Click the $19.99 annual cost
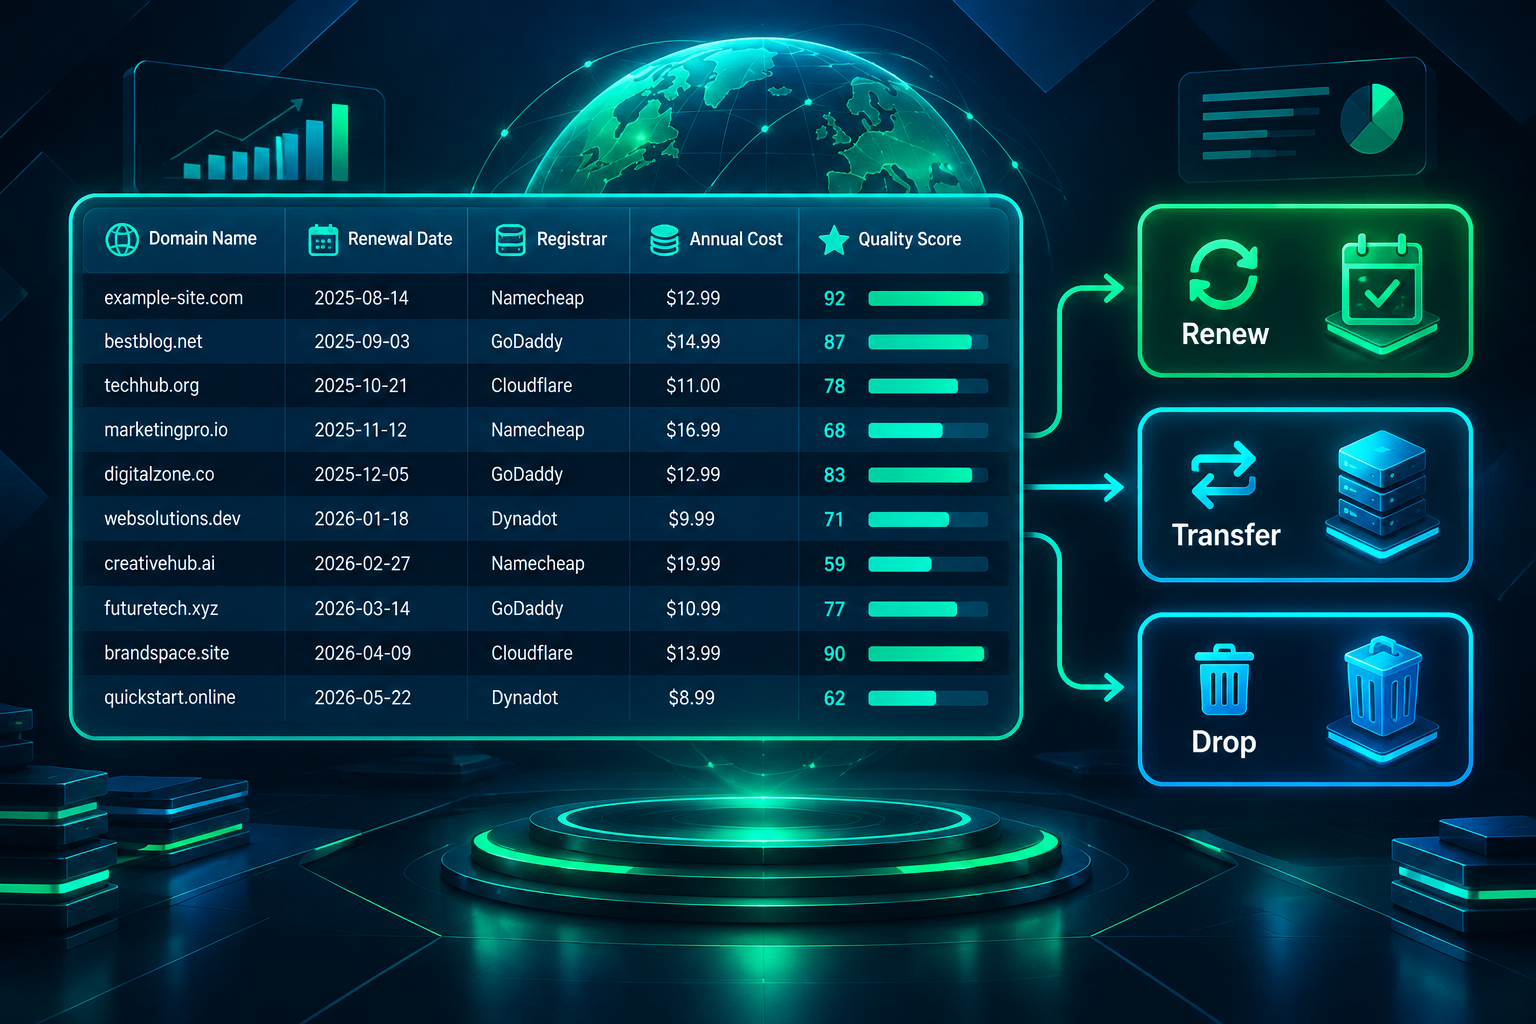This screenshot has height=1024, width=1536. click(x=693, y=564)
